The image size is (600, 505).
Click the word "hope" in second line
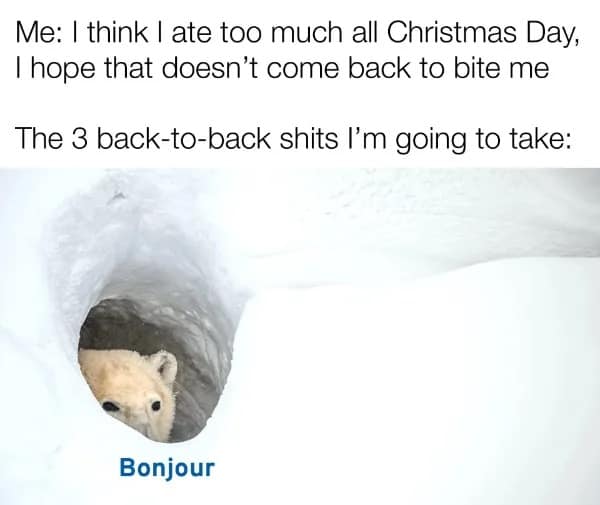pos(63,70)
